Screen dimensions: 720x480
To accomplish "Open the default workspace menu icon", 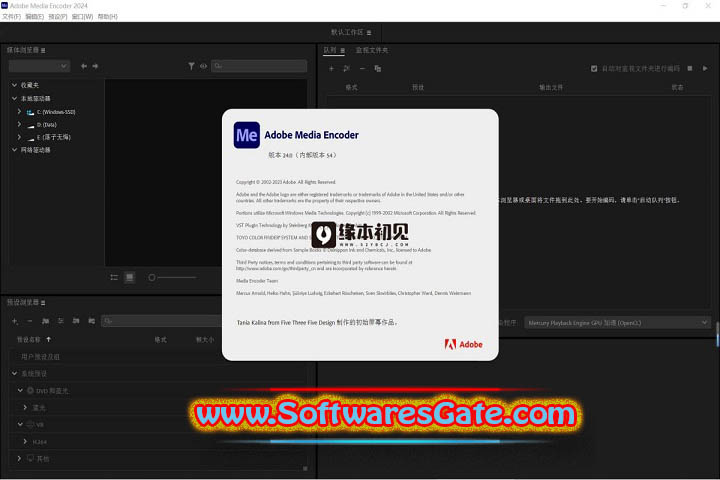I will (x=369, y=33).
